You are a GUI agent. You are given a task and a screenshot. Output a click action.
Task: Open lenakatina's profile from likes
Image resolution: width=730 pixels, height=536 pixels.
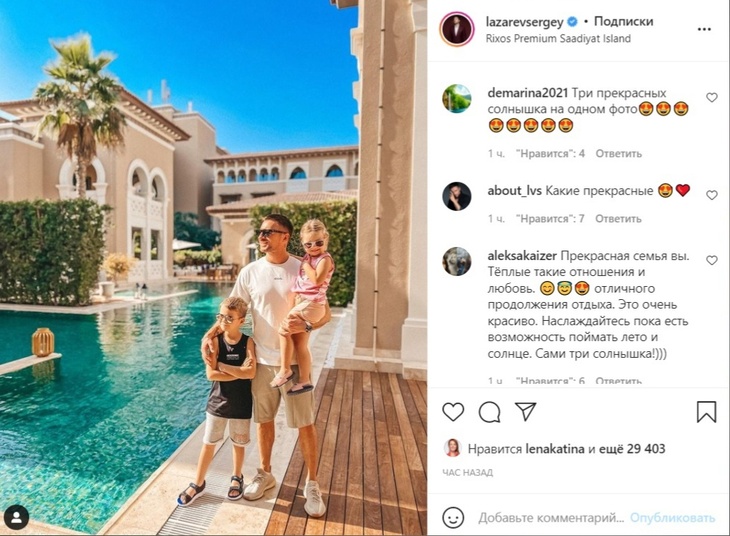point(555,449)
